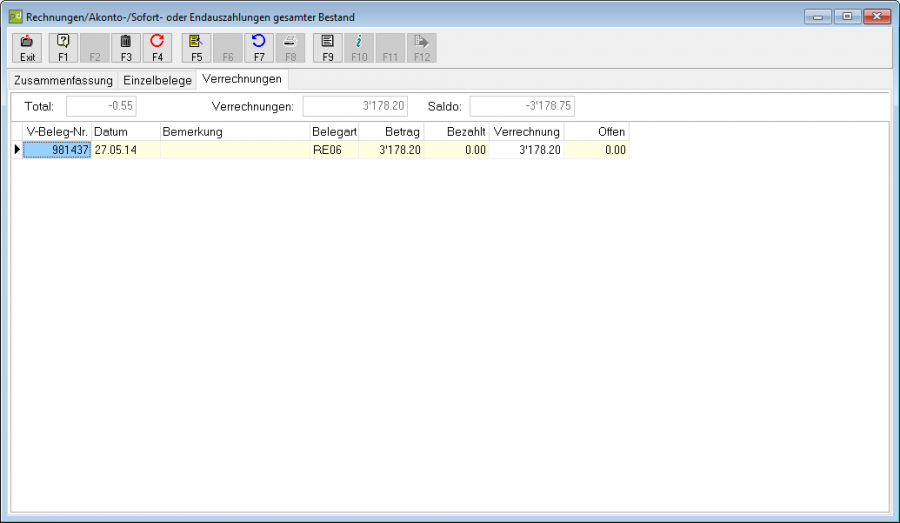Switch to the Zusammenfassung tab
Viewport: 900px width, 523px height.
tap(63, 80)
